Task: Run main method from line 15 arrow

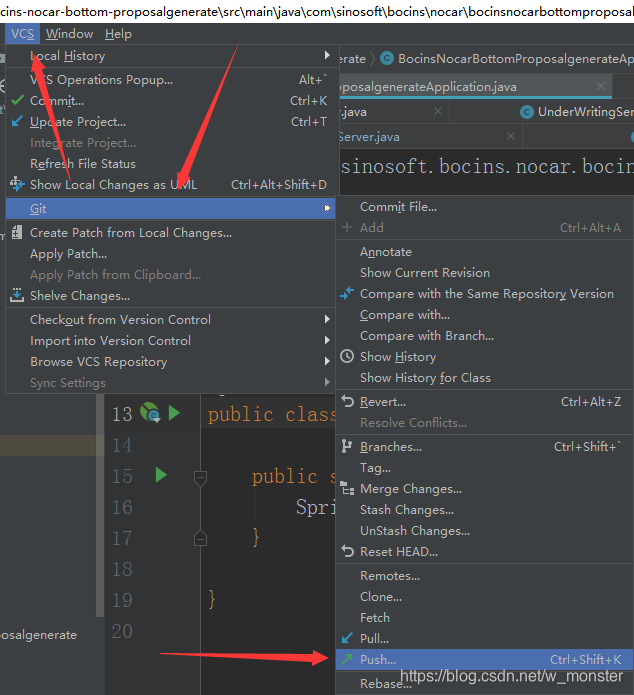Action: [161, 475]
